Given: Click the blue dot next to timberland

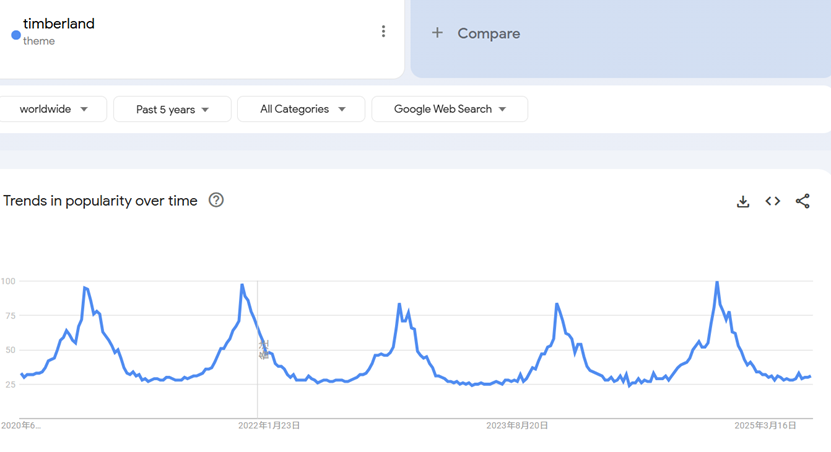Looking at the screenshot, I should coord(16,36).
